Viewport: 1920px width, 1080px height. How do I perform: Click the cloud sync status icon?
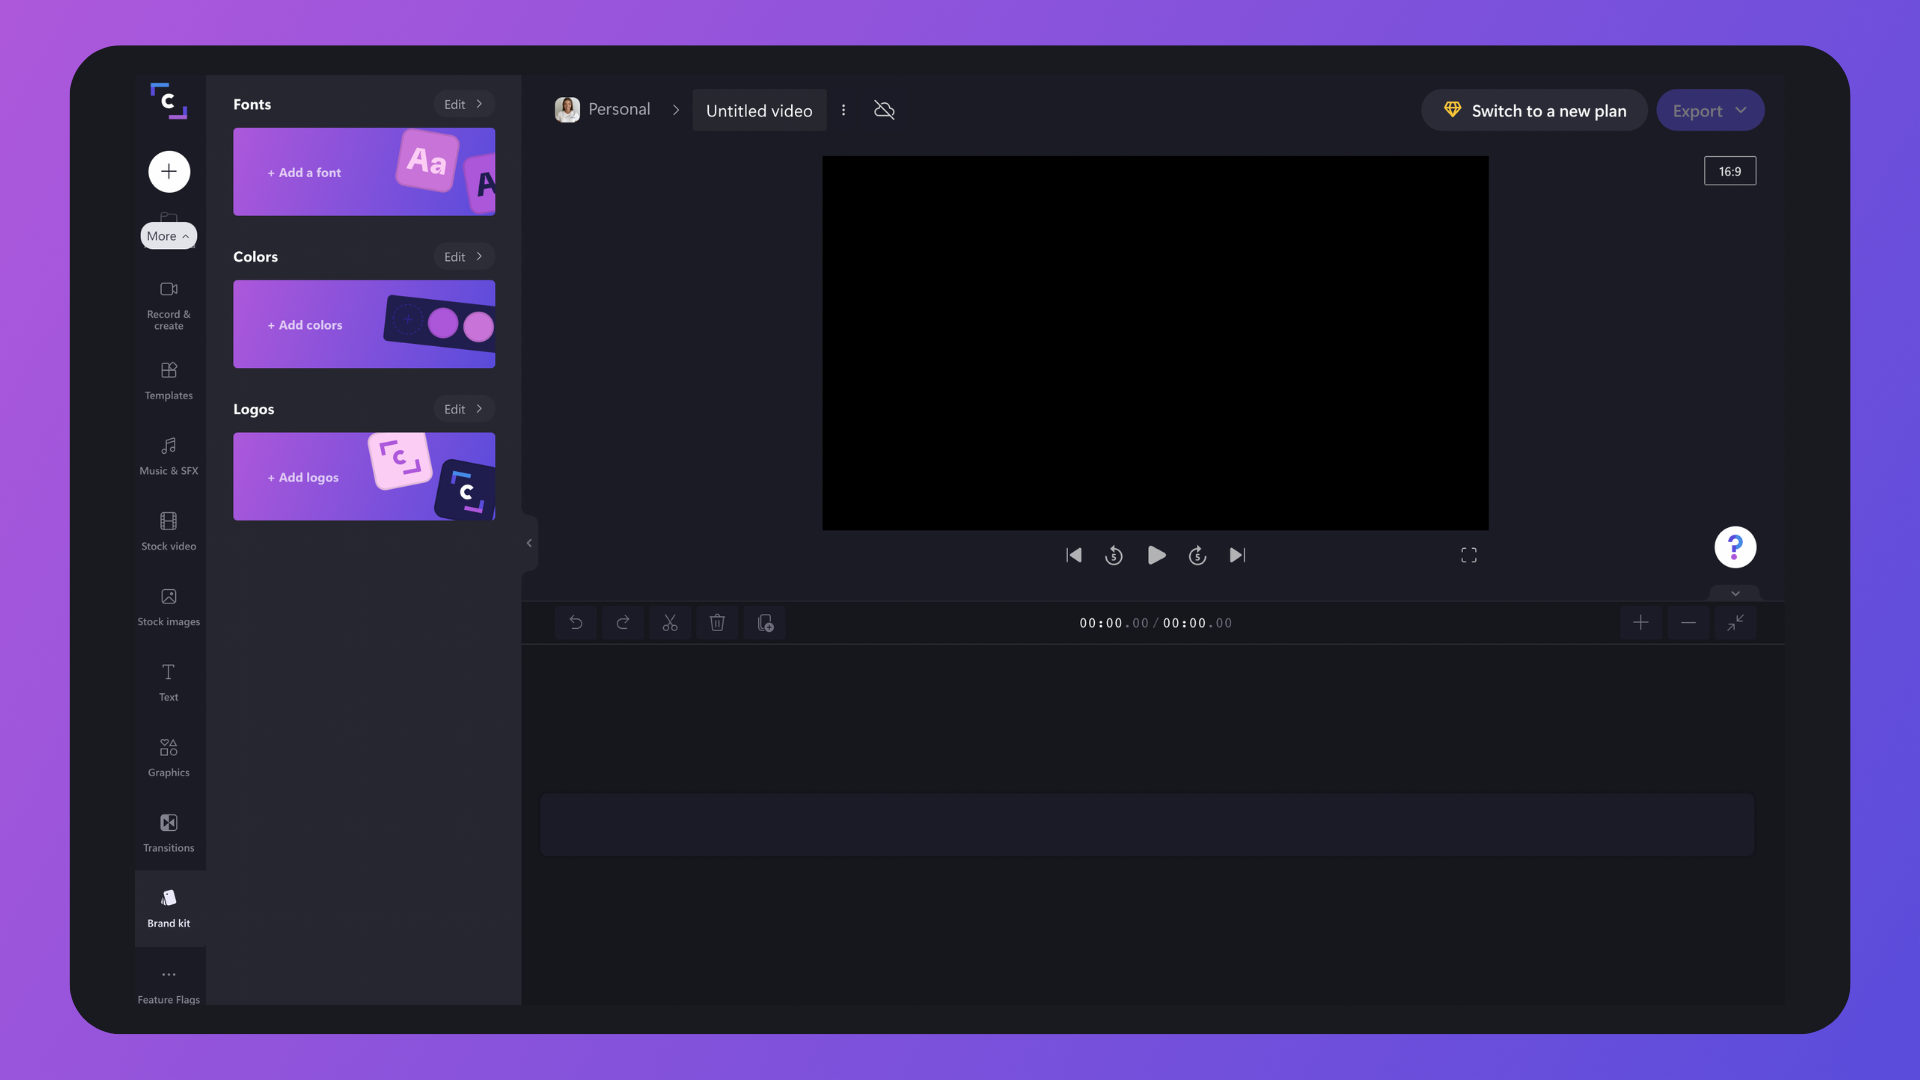[884, 110]
